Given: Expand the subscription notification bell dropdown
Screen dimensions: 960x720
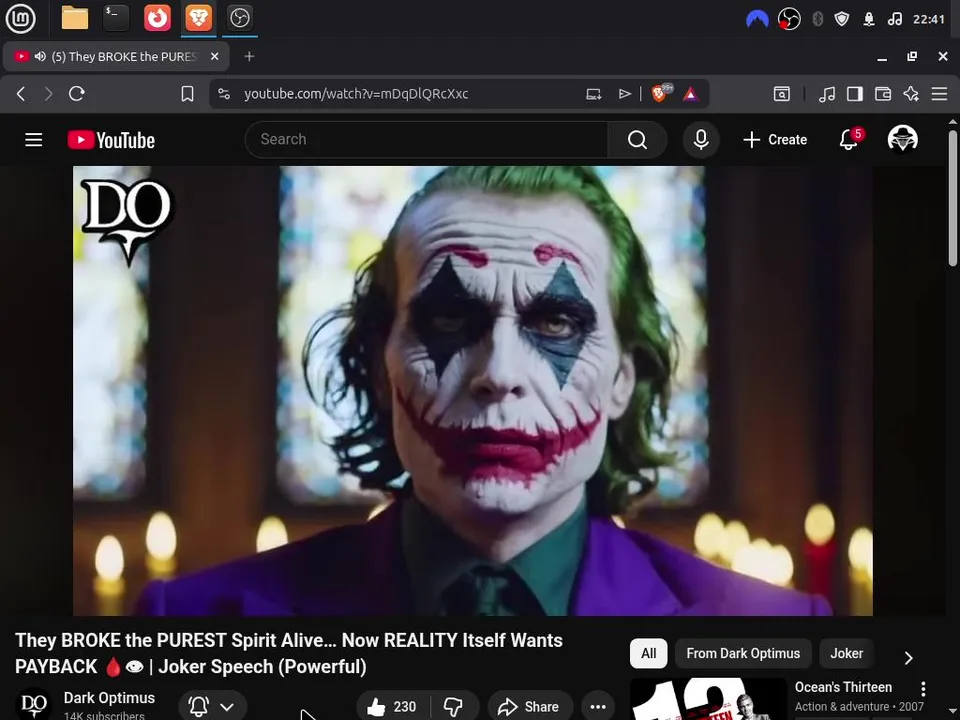Looking at the screenshot, I should click(212, 707).
